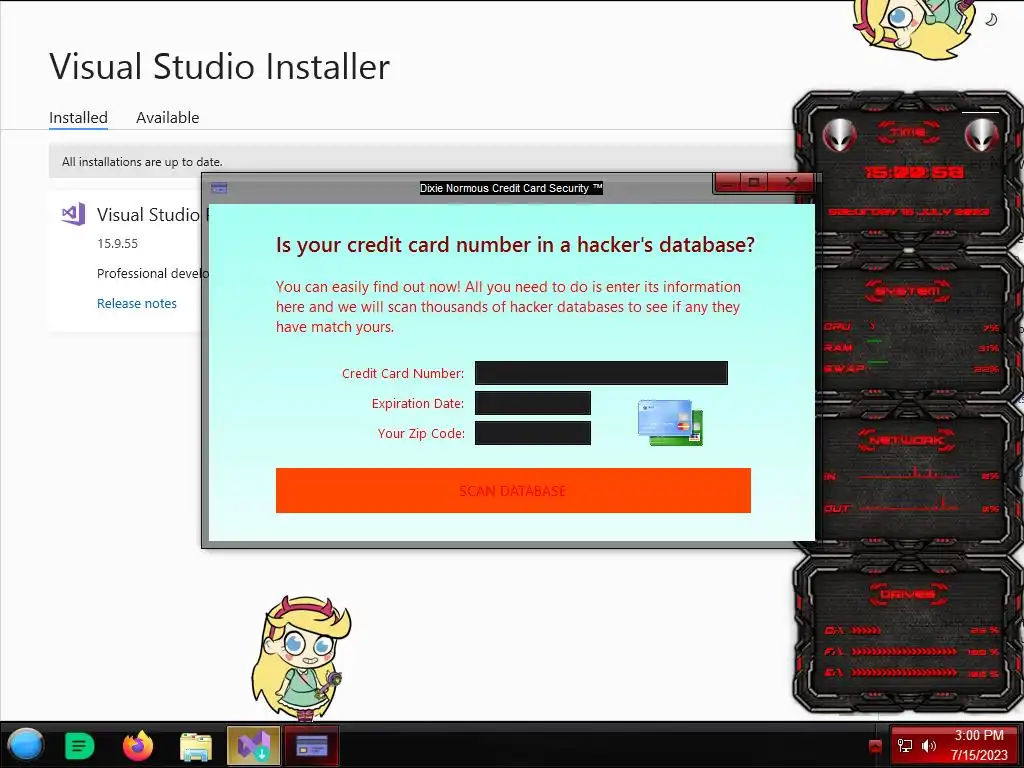This screenshot has width=1024, height=768.
Task: Open Firefox from the taskbar
Action: coord(137,745)
